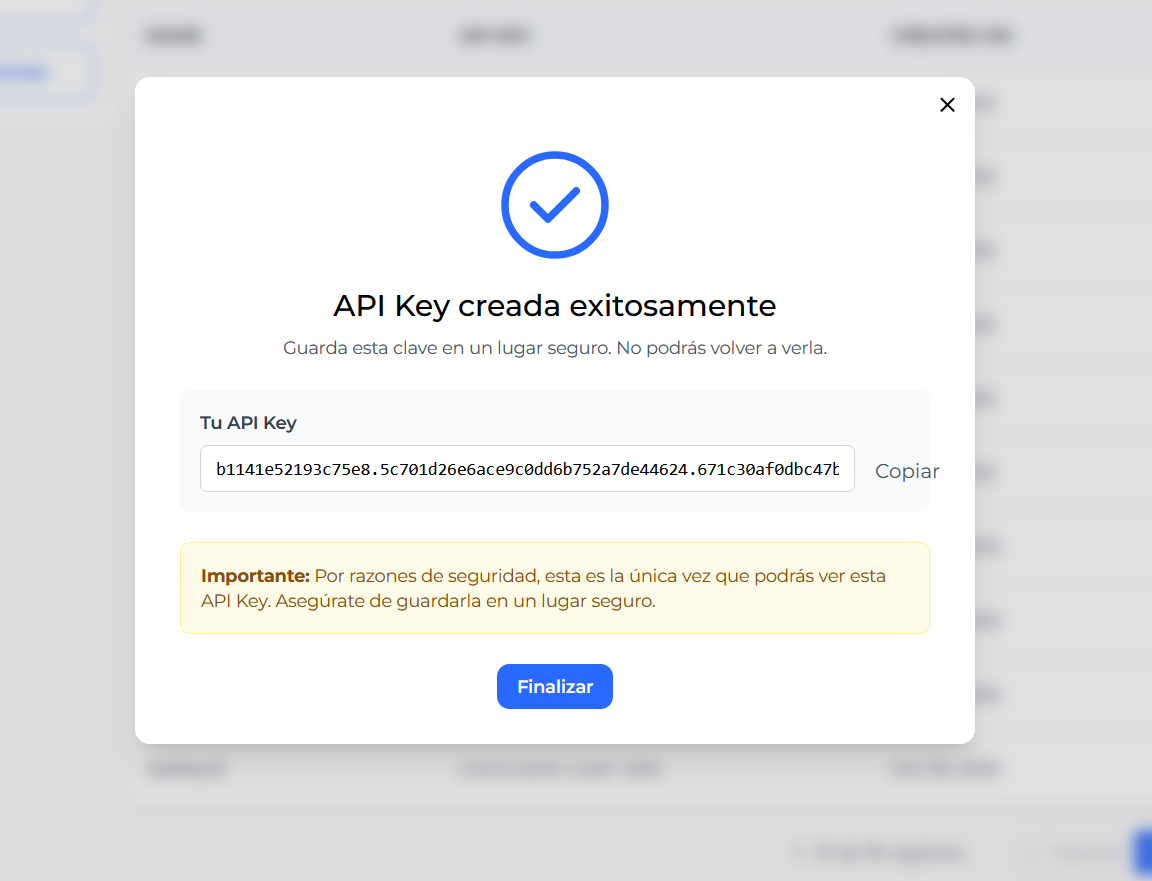Click the X icon to dismiss the dialog
This screenshot has width=1152, height=881.
(947, 104)
